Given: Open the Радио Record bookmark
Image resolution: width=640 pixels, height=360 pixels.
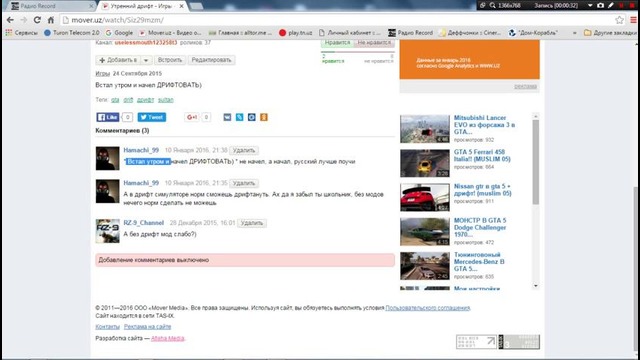Looking at the screenshot, I should (410, 33).
